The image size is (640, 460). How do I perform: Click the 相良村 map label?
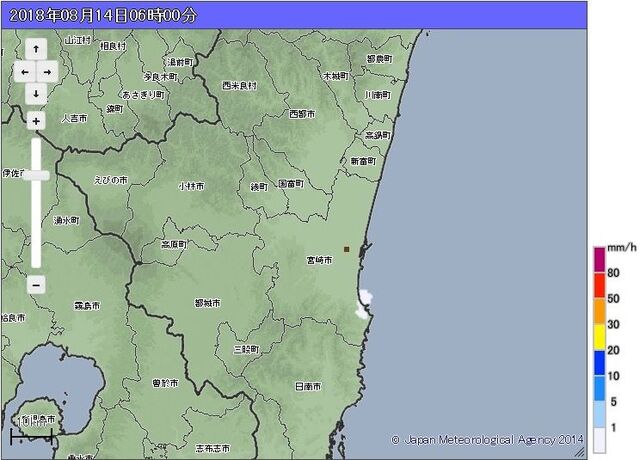coord(113,46)
